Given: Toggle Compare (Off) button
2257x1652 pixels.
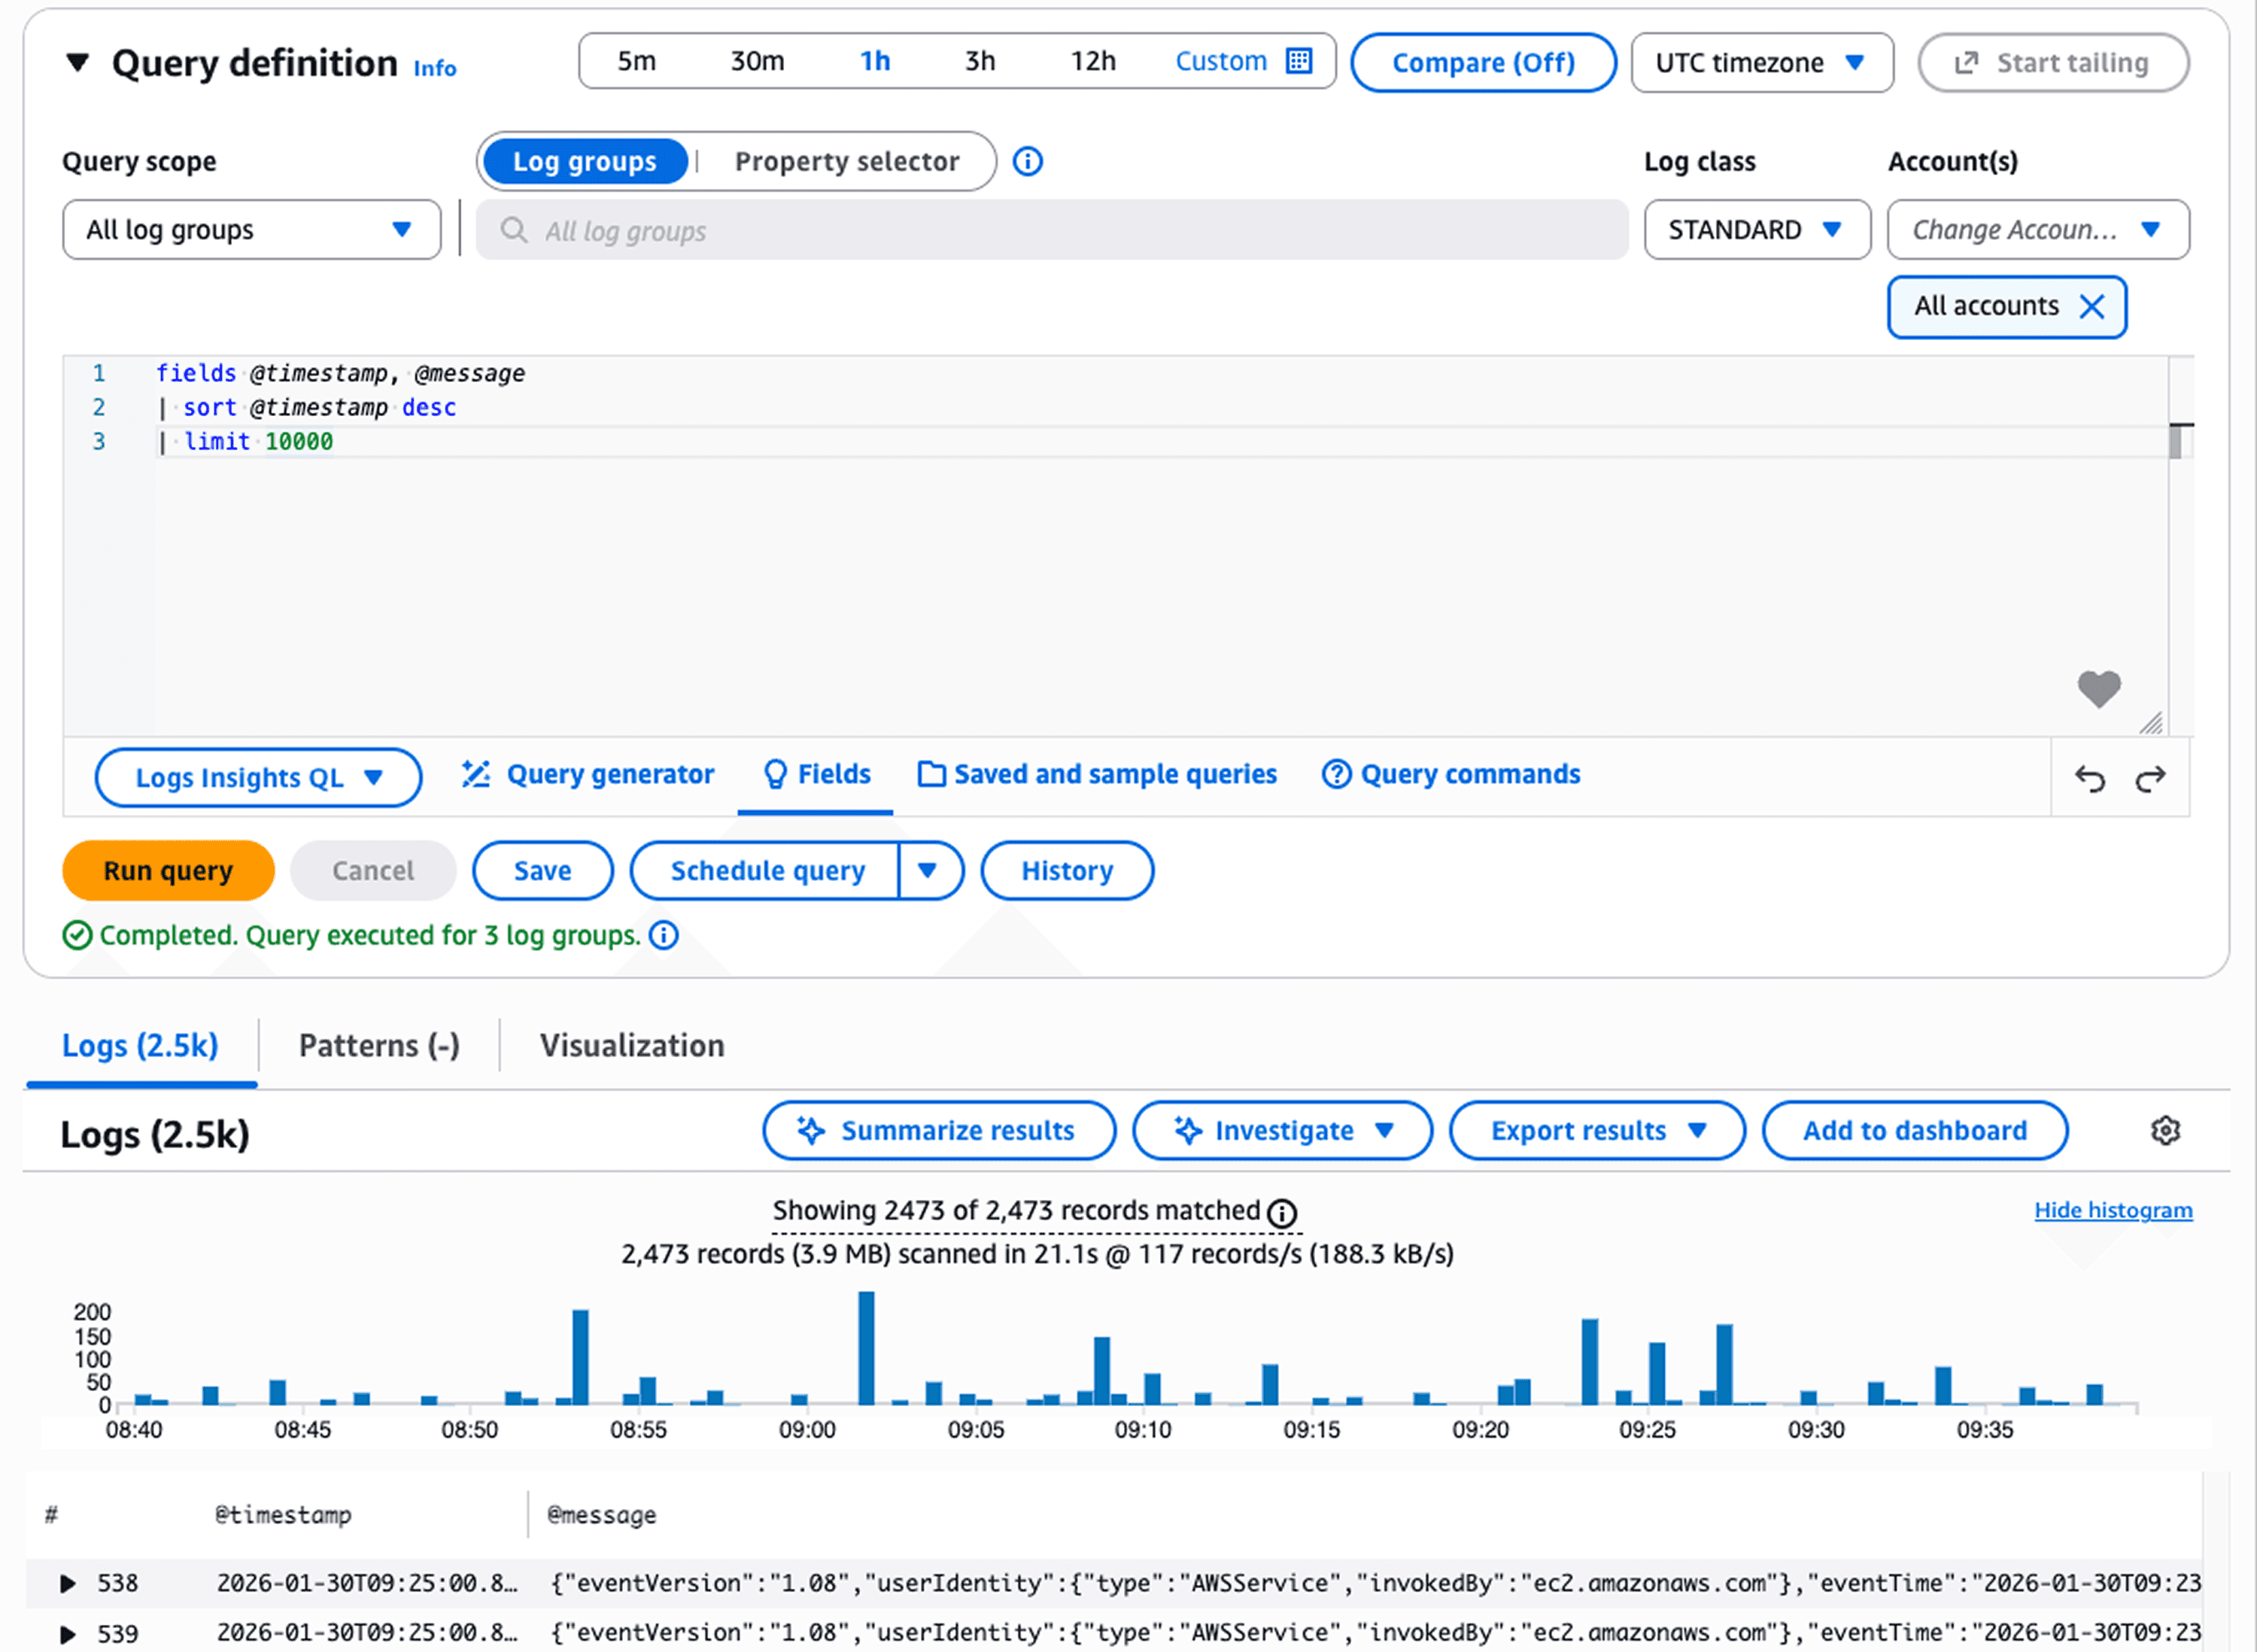Looking at the screenshot, I should point(1483,63).
